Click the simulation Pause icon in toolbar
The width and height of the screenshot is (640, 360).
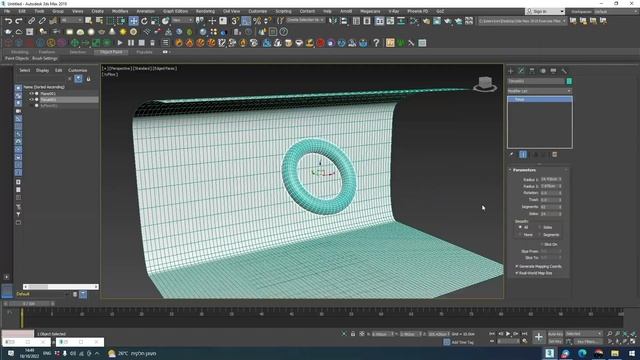131,42
